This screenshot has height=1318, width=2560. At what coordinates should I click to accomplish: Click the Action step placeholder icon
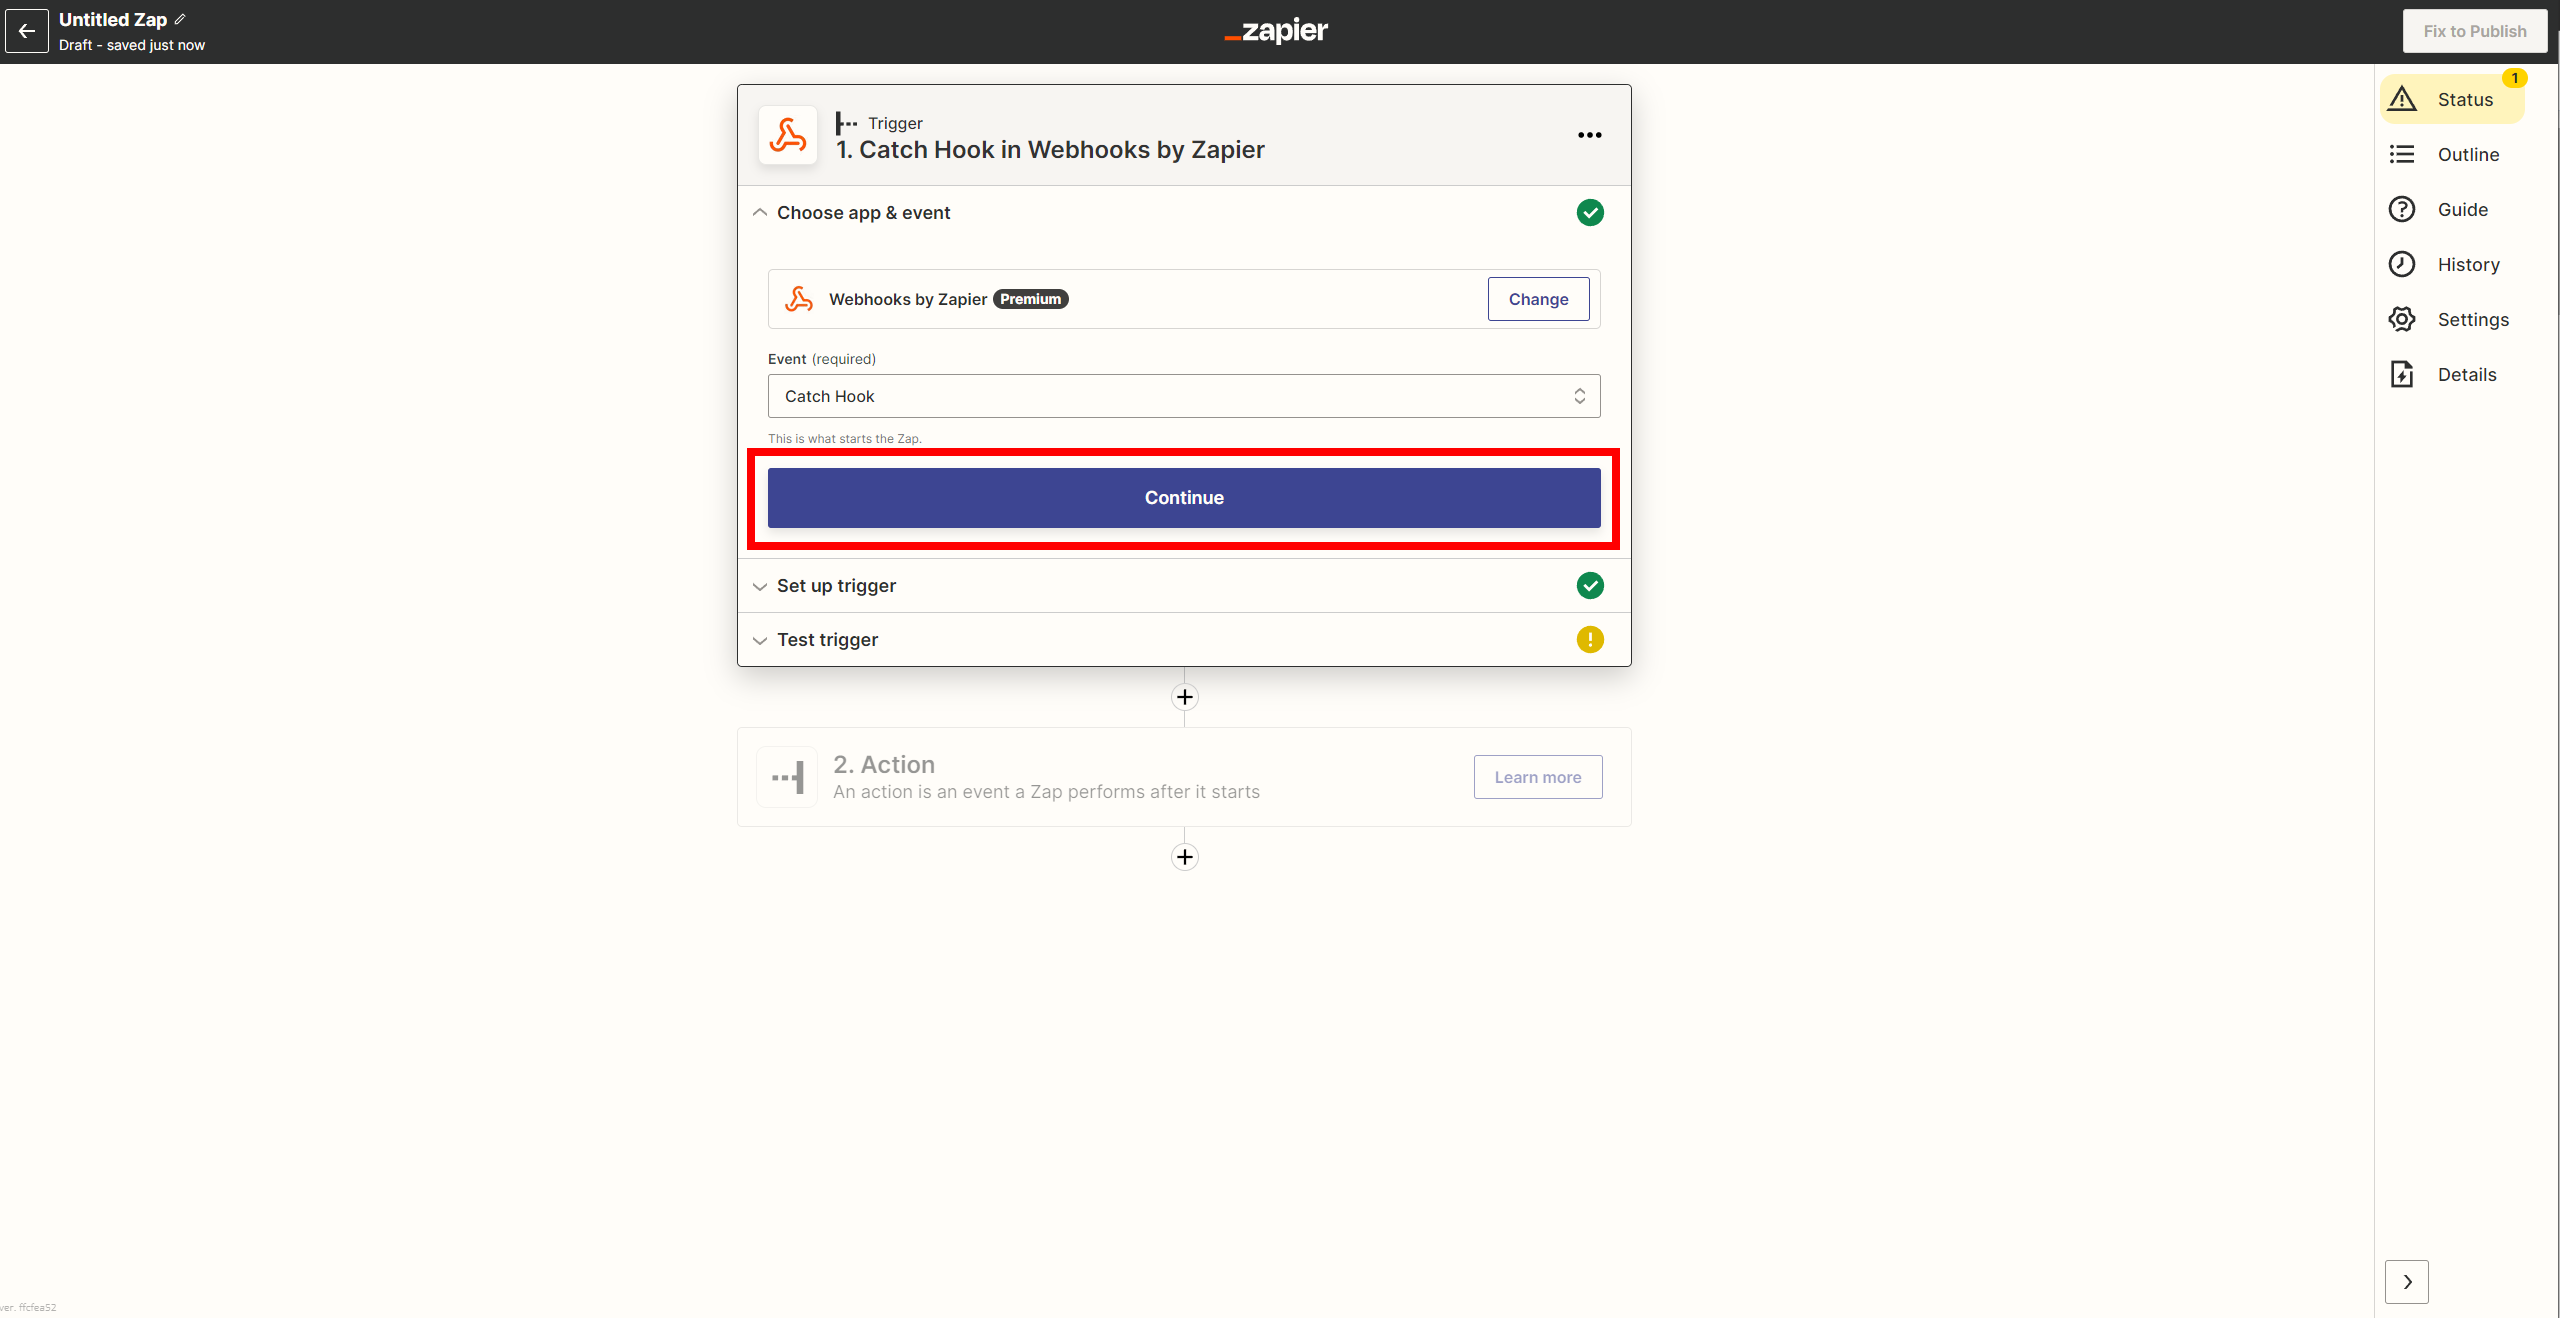click(788, 777)
